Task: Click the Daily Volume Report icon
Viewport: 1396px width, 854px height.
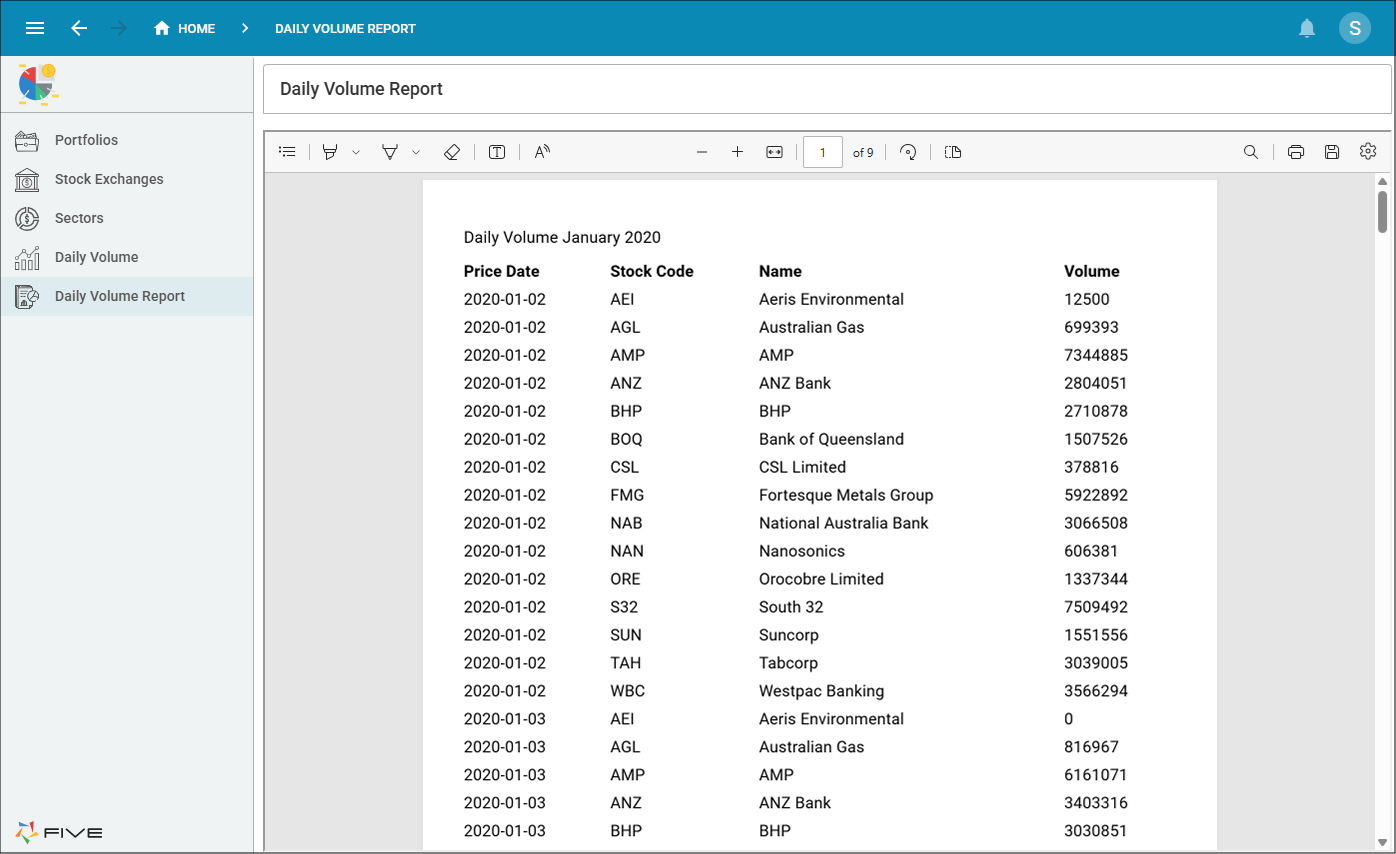Action: (x=27, y=296)
